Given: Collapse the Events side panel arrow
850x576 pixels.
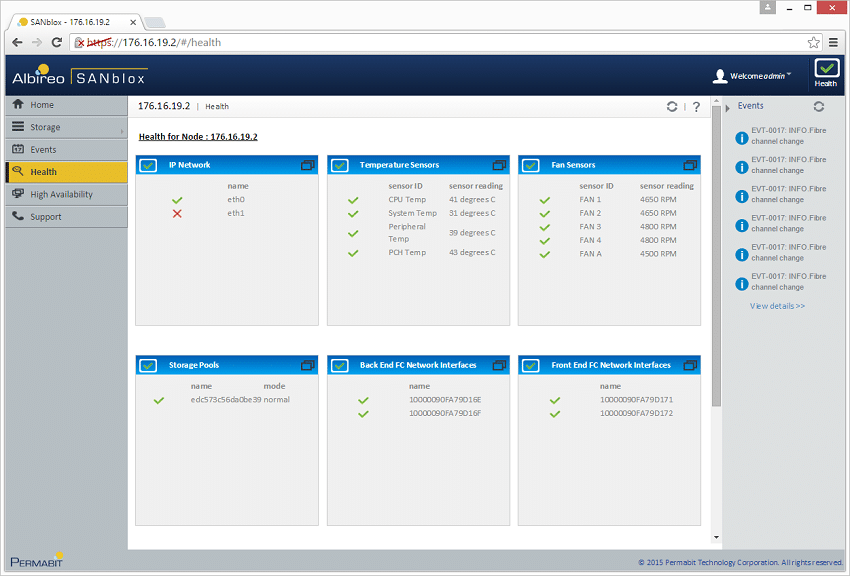Looking at the screenshot, I should click(x=727, y=108).
